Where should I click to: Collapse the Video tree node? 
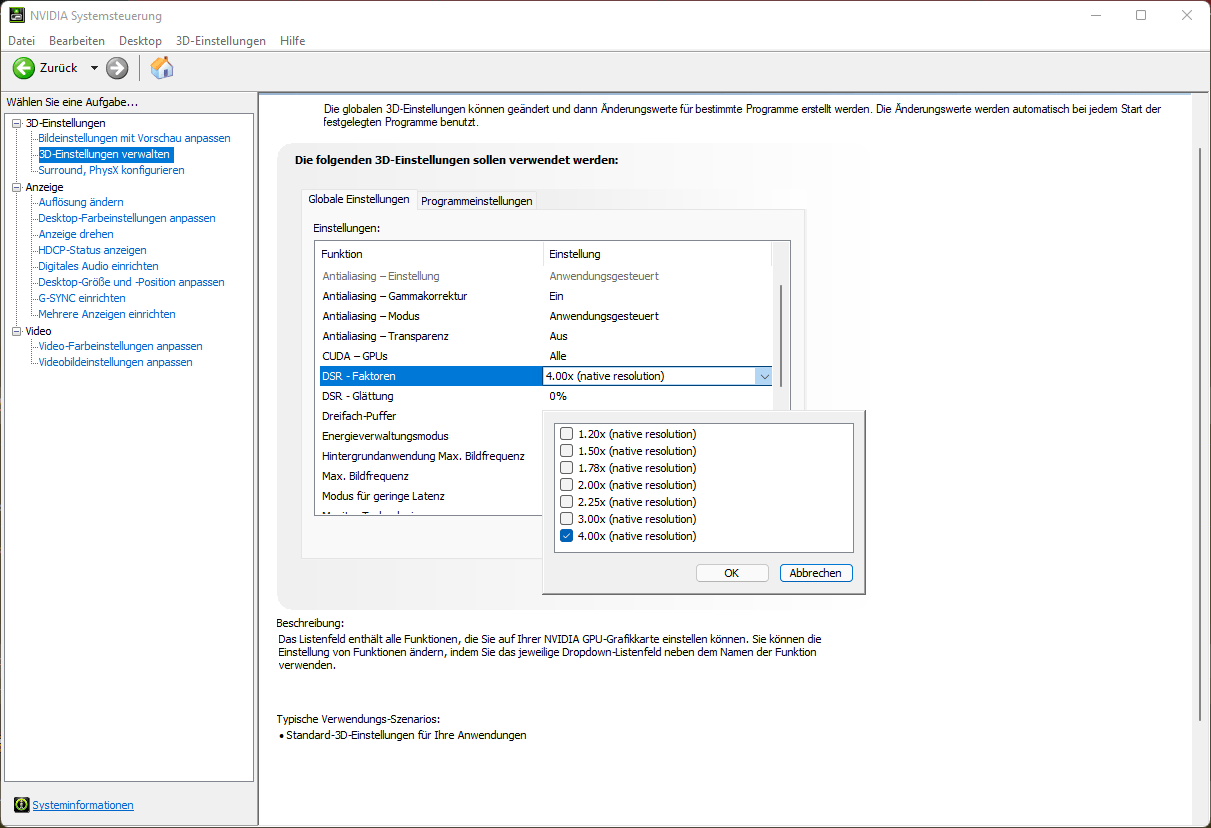coord(16,331)
